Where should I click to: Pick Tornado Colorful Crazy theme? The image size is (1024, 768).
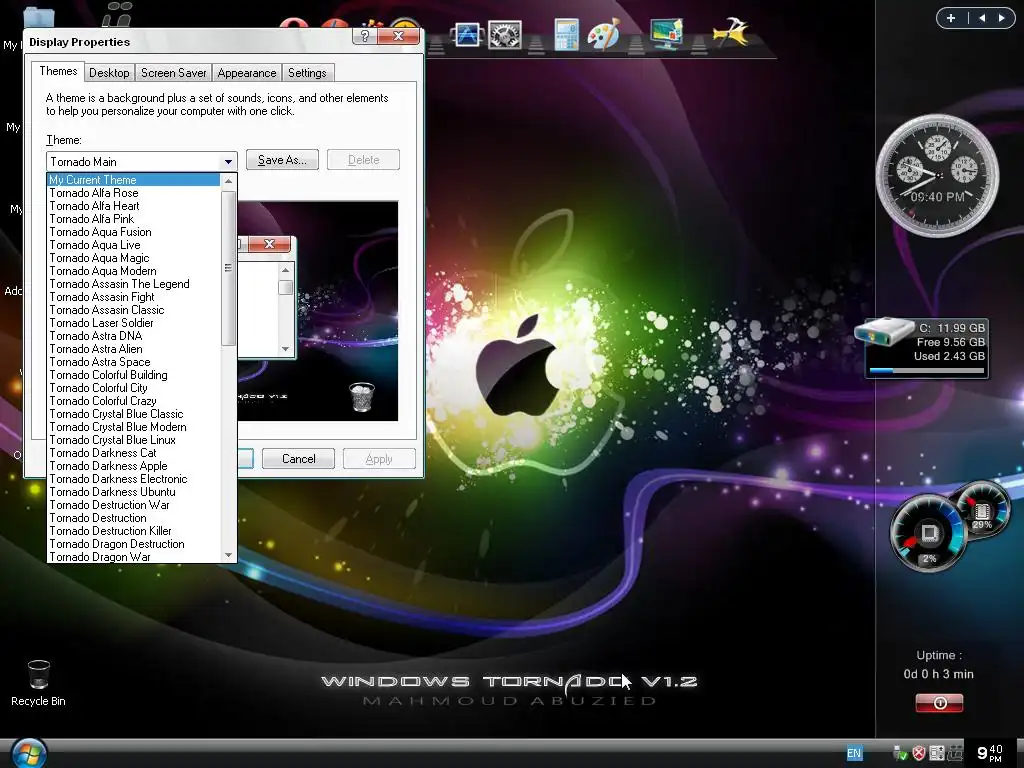[x=134, y=401]
